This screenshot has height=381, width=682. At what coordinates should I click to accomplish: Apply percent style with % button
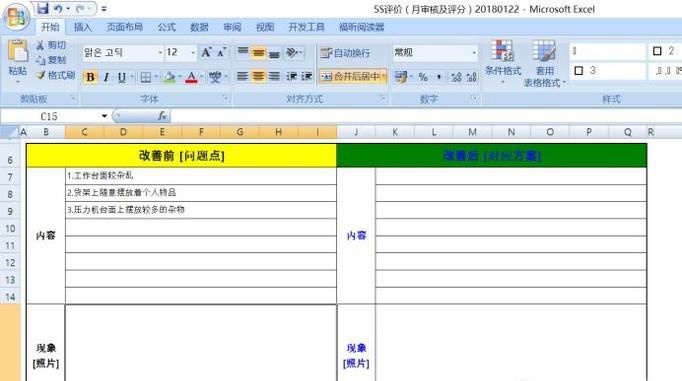point(423,77)
